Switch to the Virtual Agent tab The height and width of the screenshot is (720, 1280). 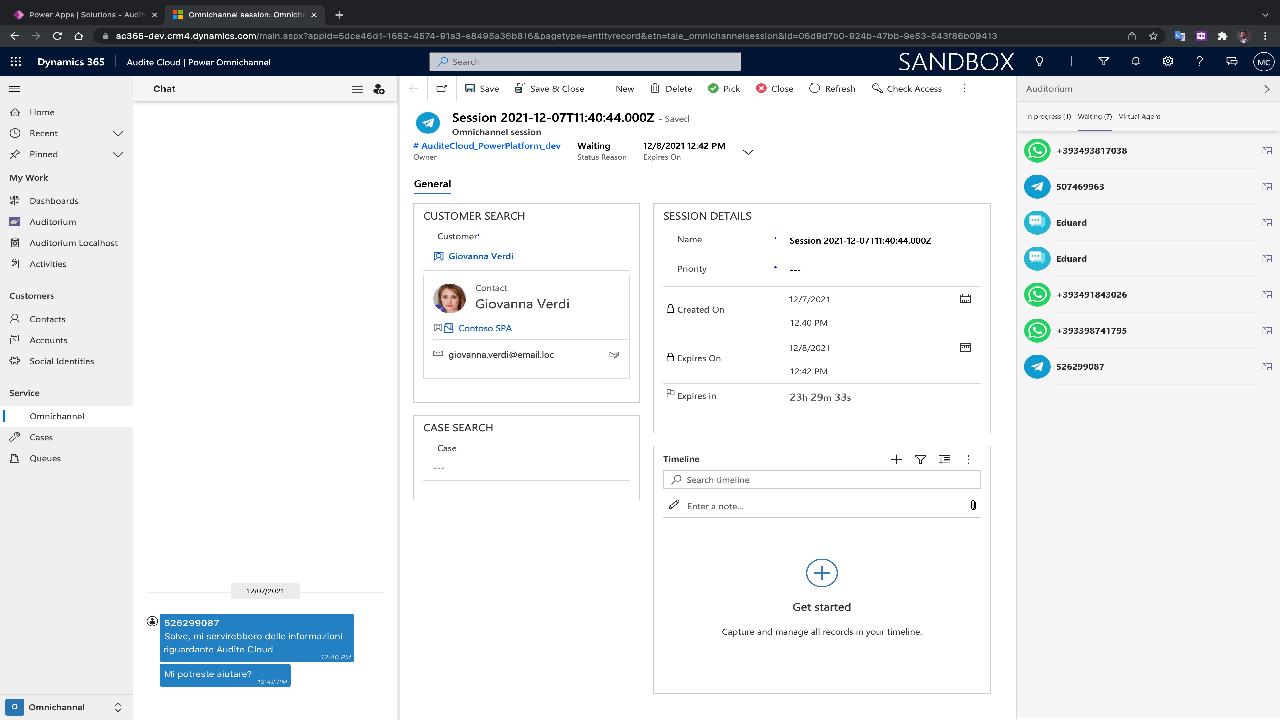pyautogui.click(x=1140, y=117)
